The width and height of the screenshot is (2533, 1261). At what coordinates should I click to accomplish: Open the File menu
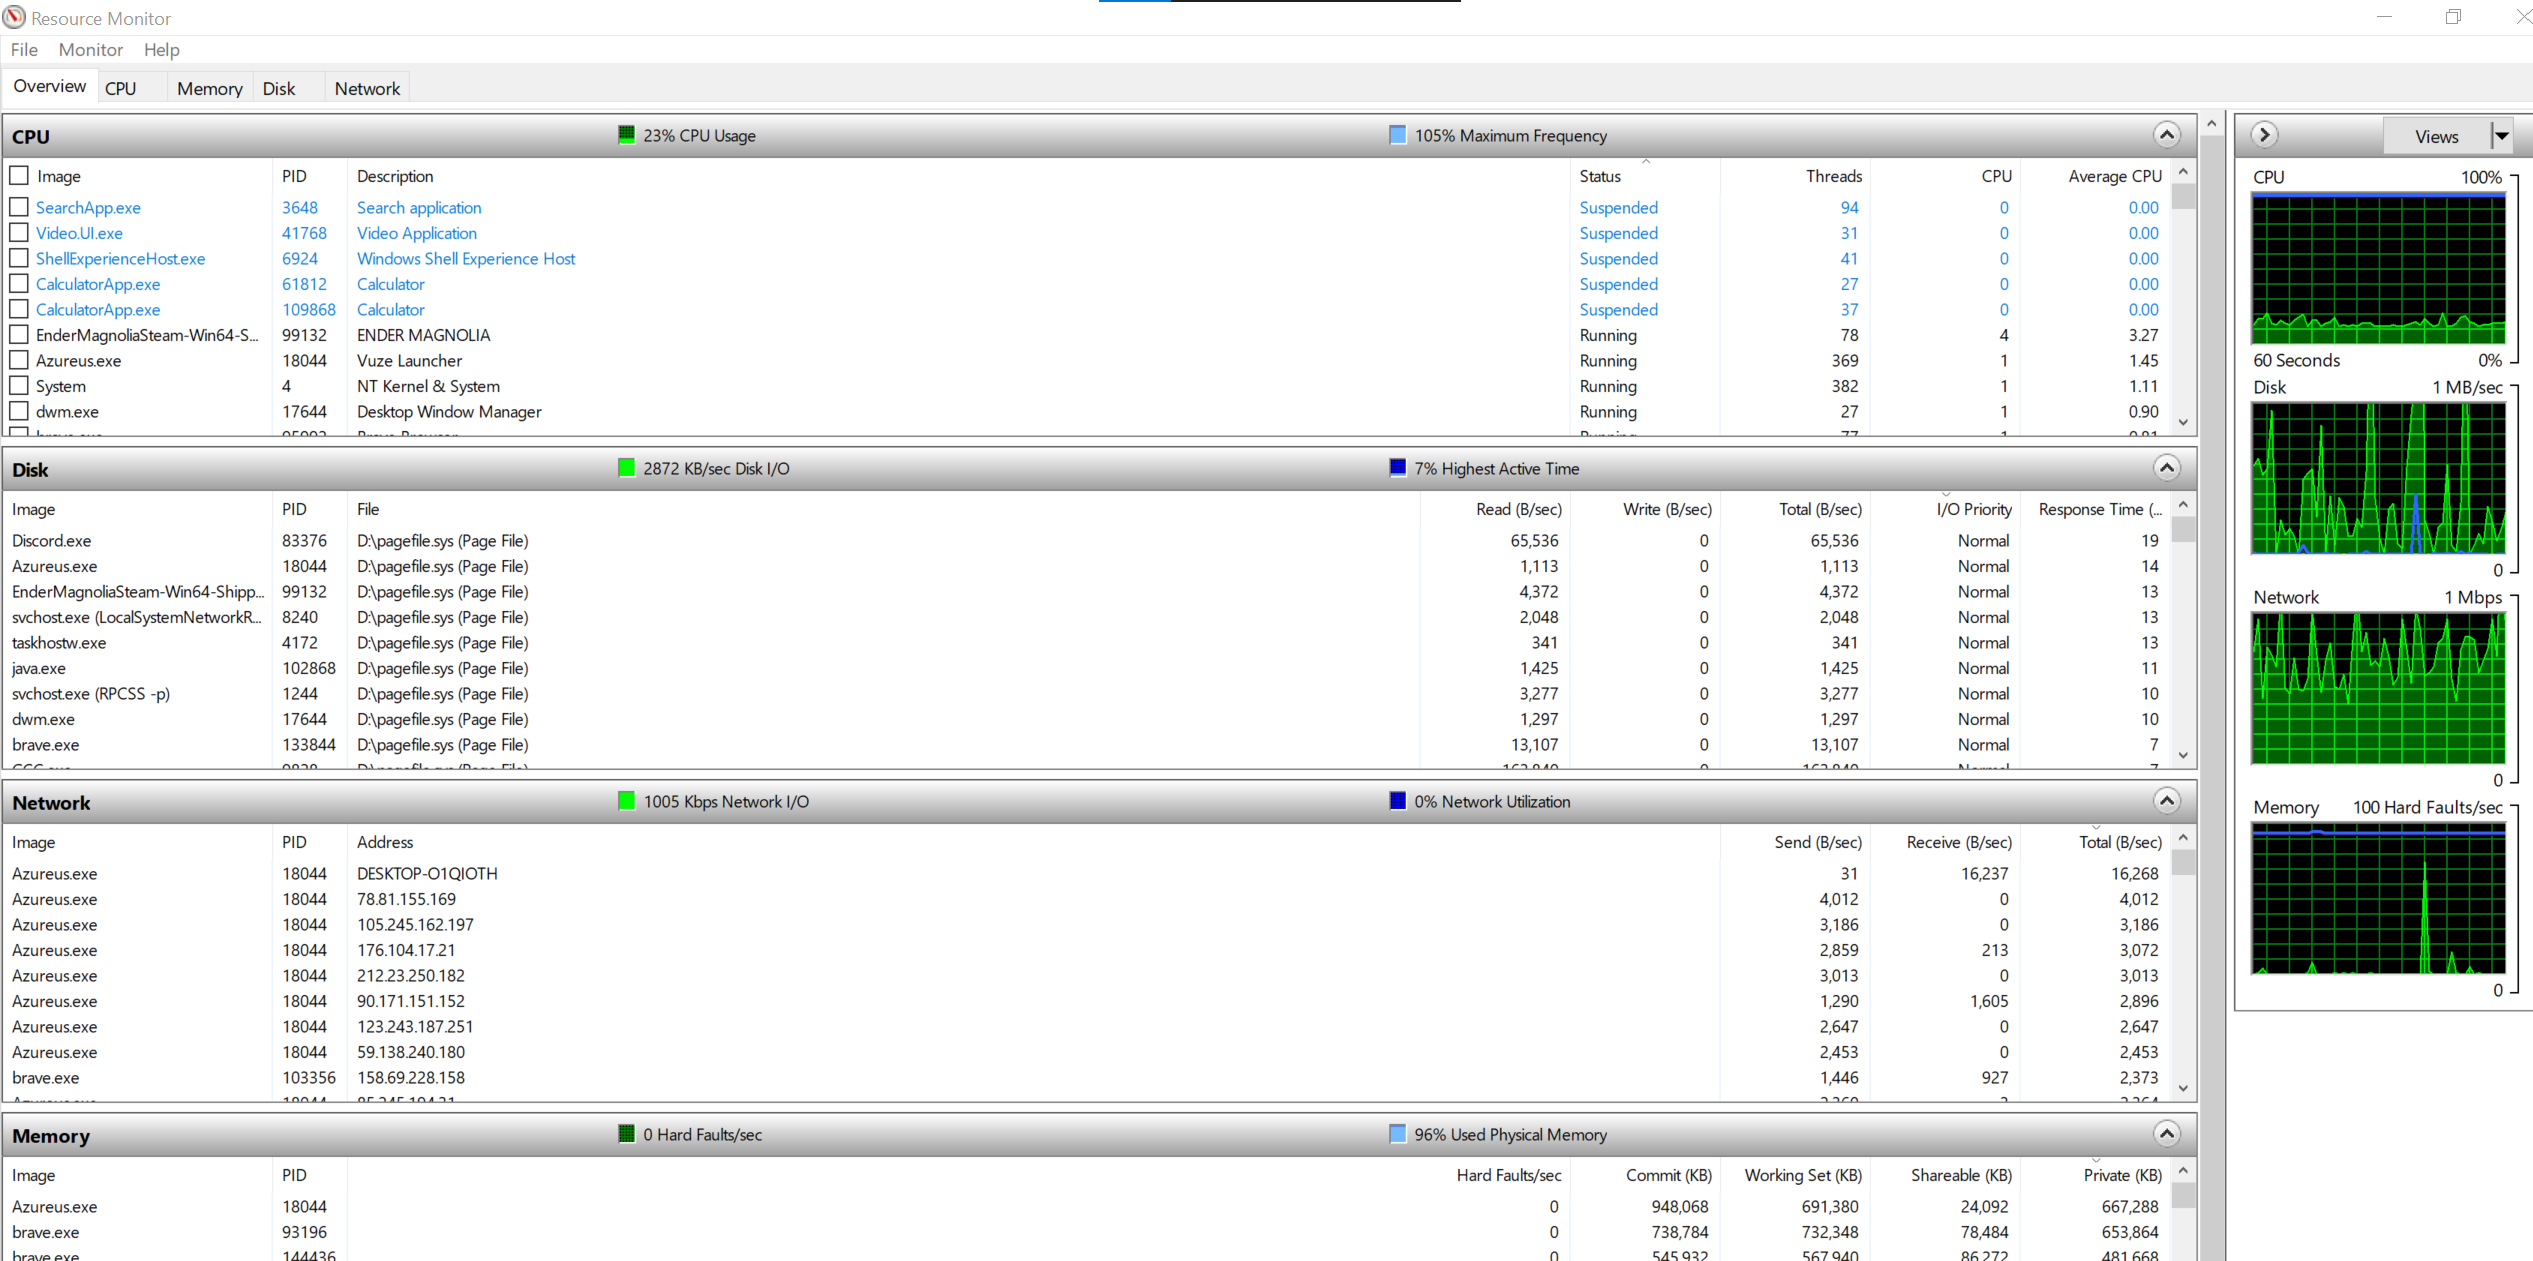24,50
